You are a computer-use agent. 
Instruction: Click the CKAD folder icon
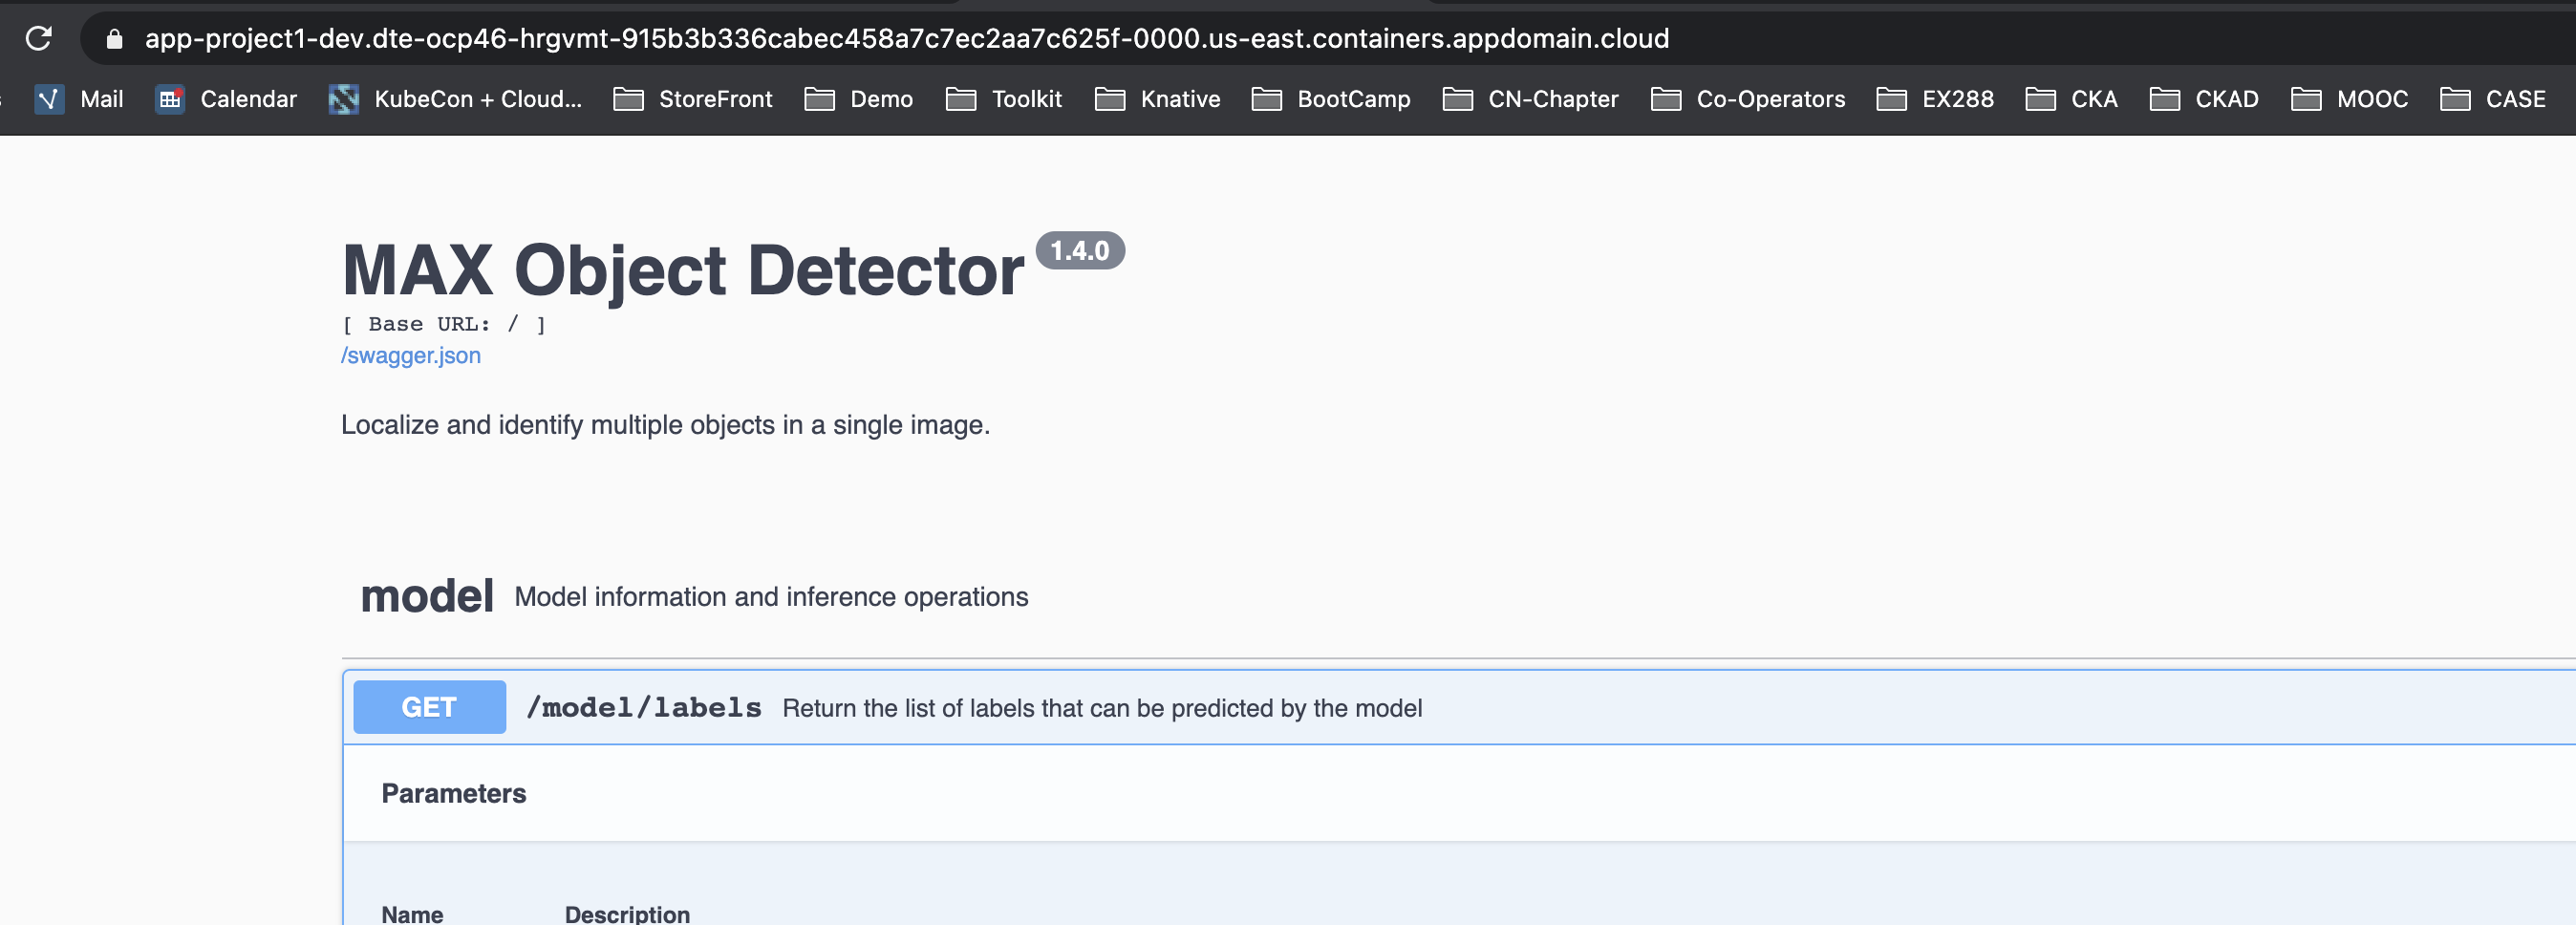(2166, 99)
